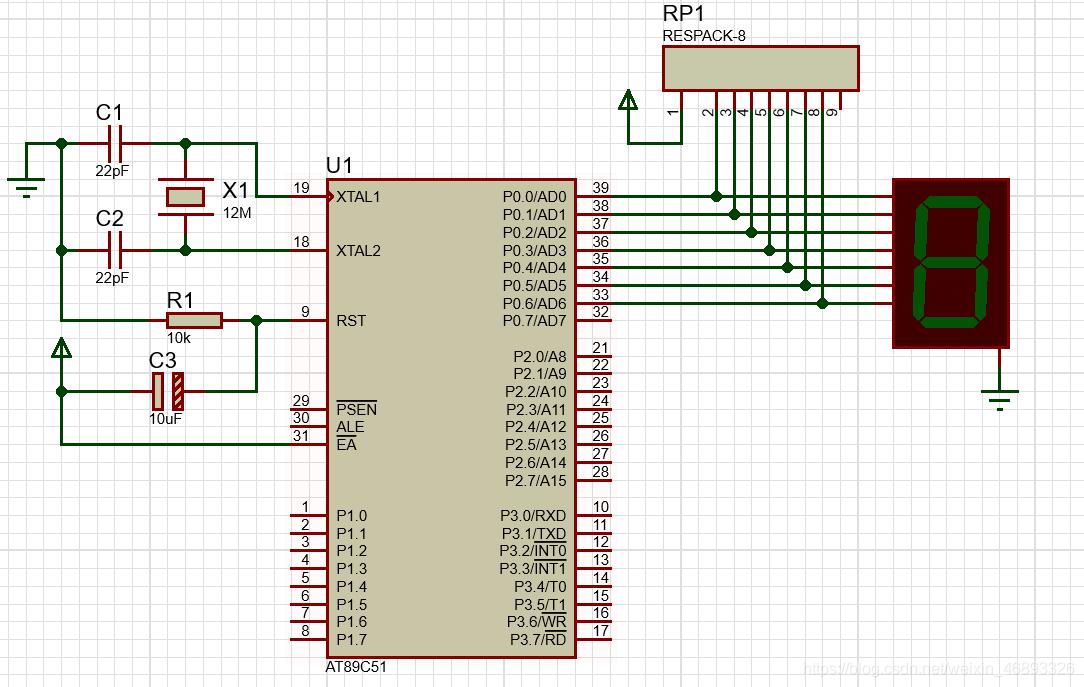The image size is (1084, 687).
Task: Select electrolytic capacitor C3
Action: click(168, 391)
